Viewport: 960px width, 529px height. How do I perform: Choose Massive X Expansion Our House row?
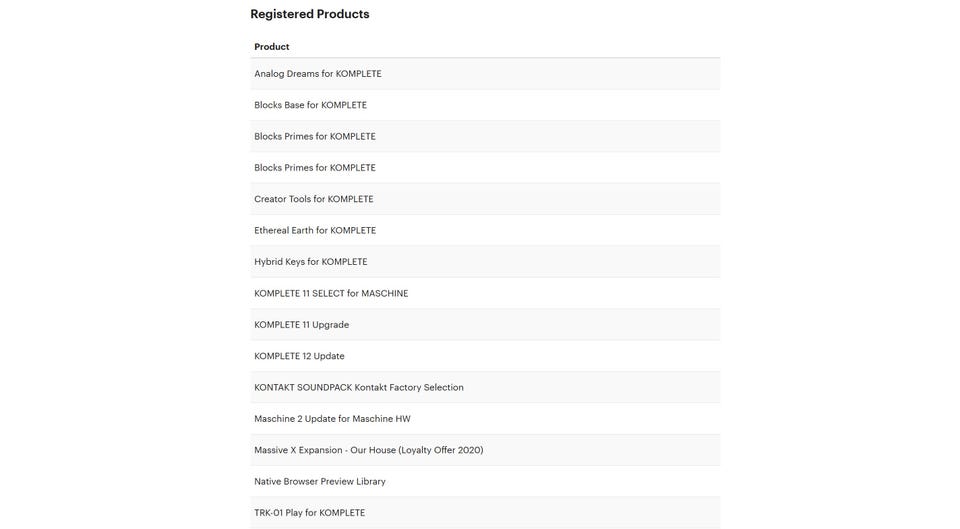pyautogui.click(x=485, y=450)
